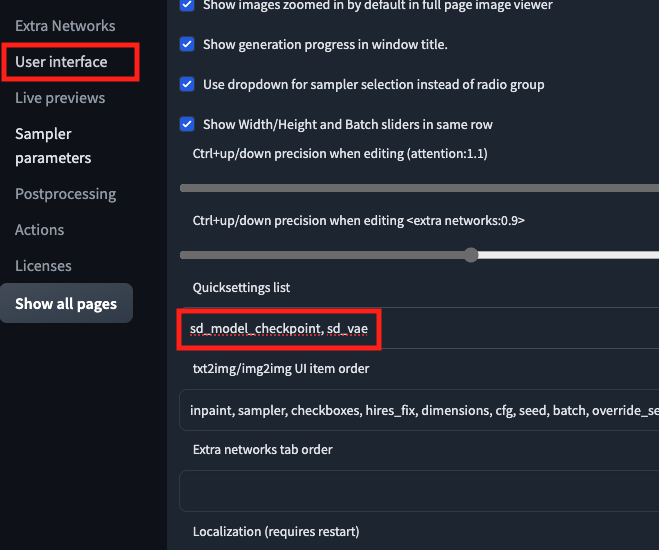Viewport: 659px width, 550px height.
Task: Open the Sampler parameters settings page
Action: [53, 146]
